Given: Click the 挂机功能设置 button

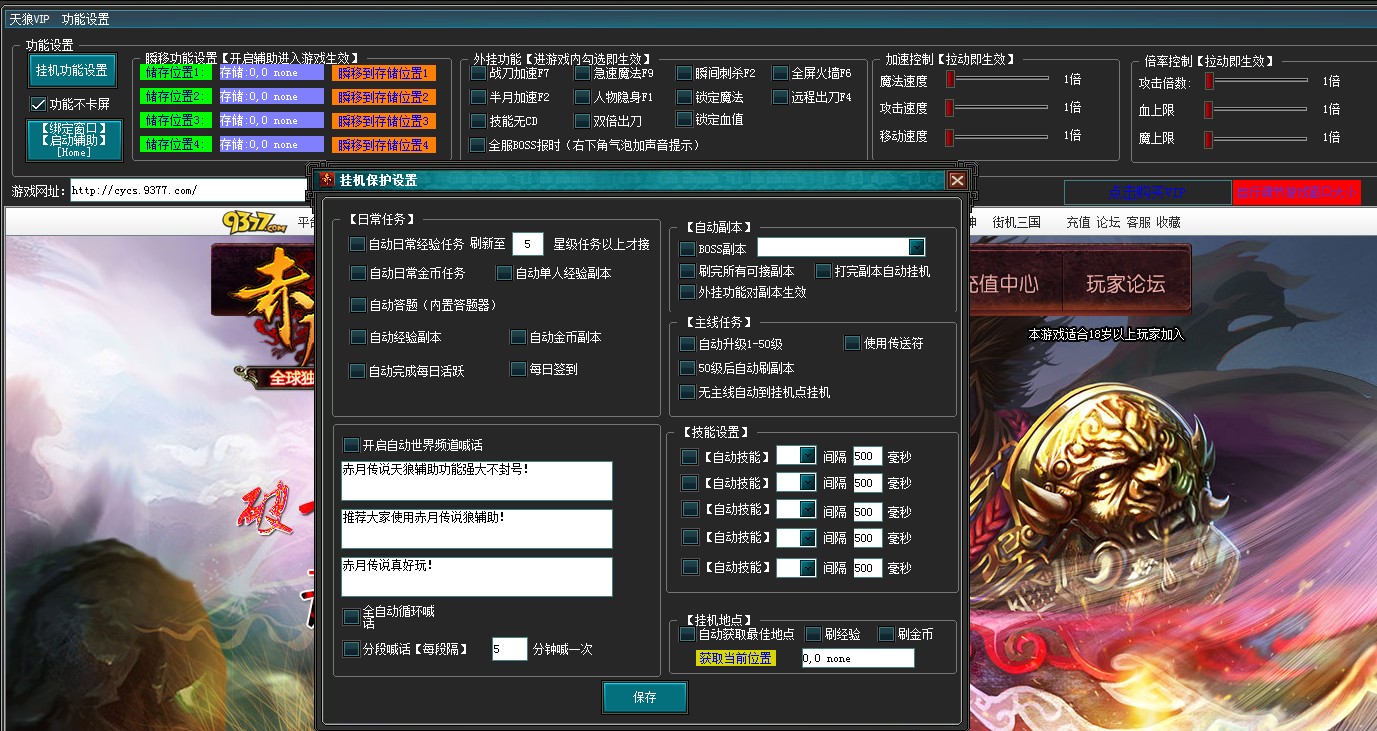Looking at the screenshot, I should (72, 71).
